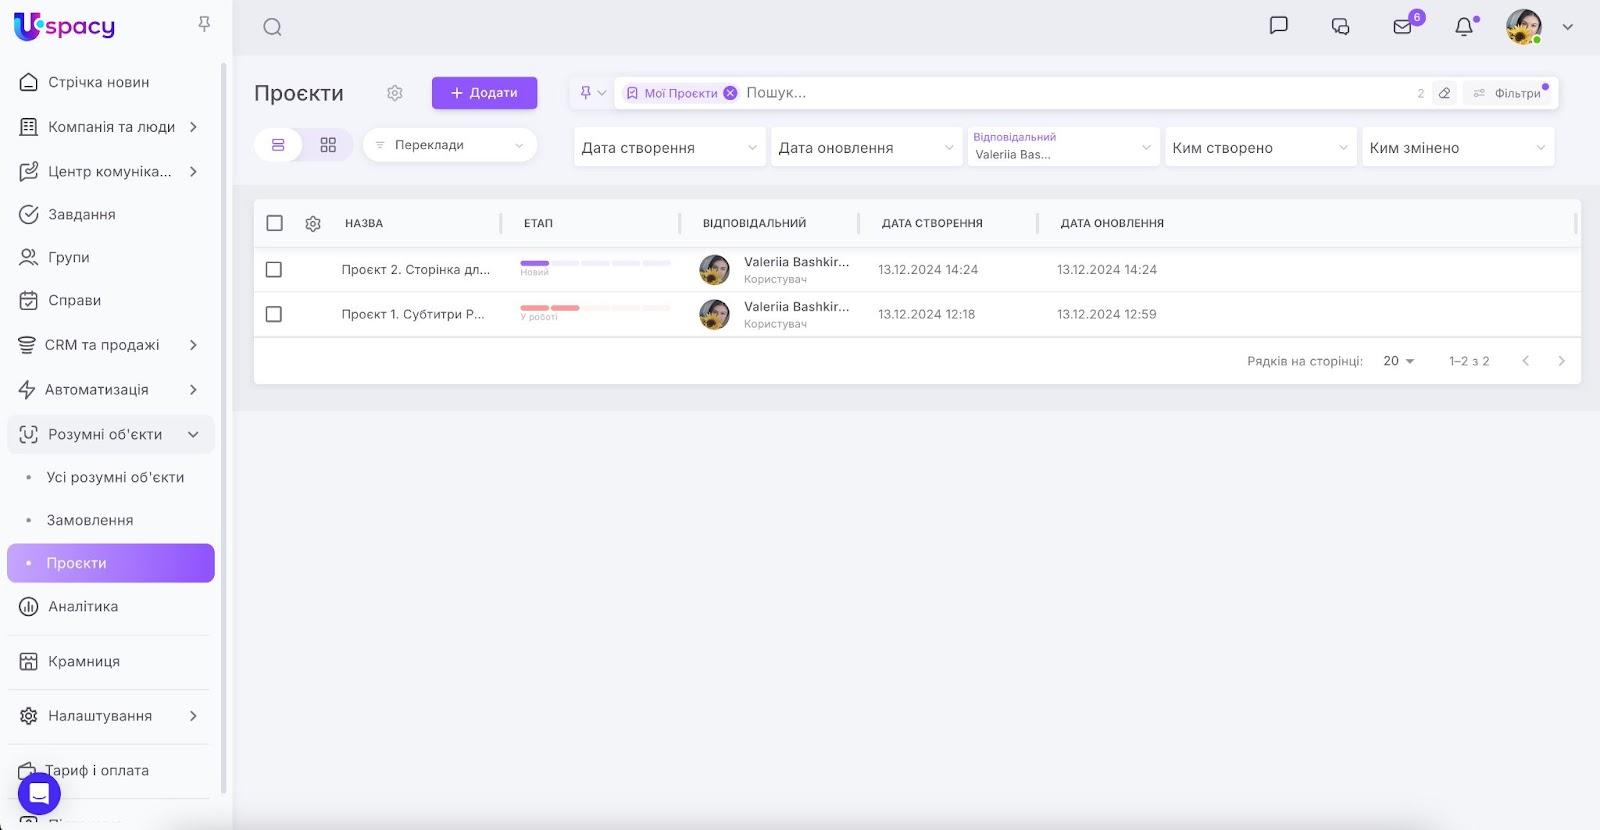Viewport: 1600px width, 830px height.
Task: Pin the sidebar with the pin icon
Action: (204, 24)
